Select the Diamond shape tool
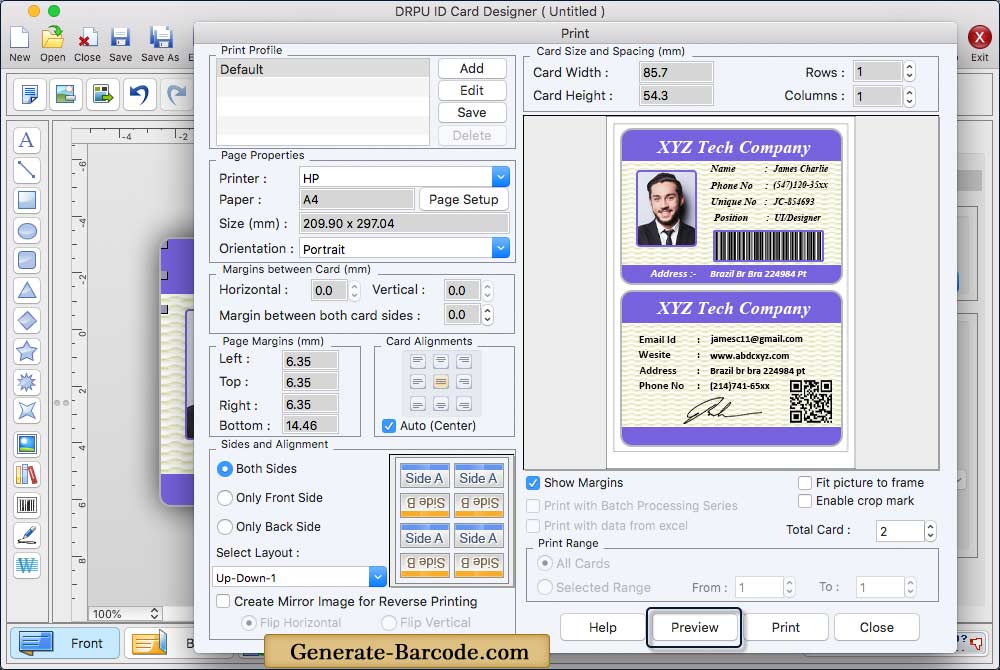This screenshot has width=1000, height=670. click(x=27, y=320)
